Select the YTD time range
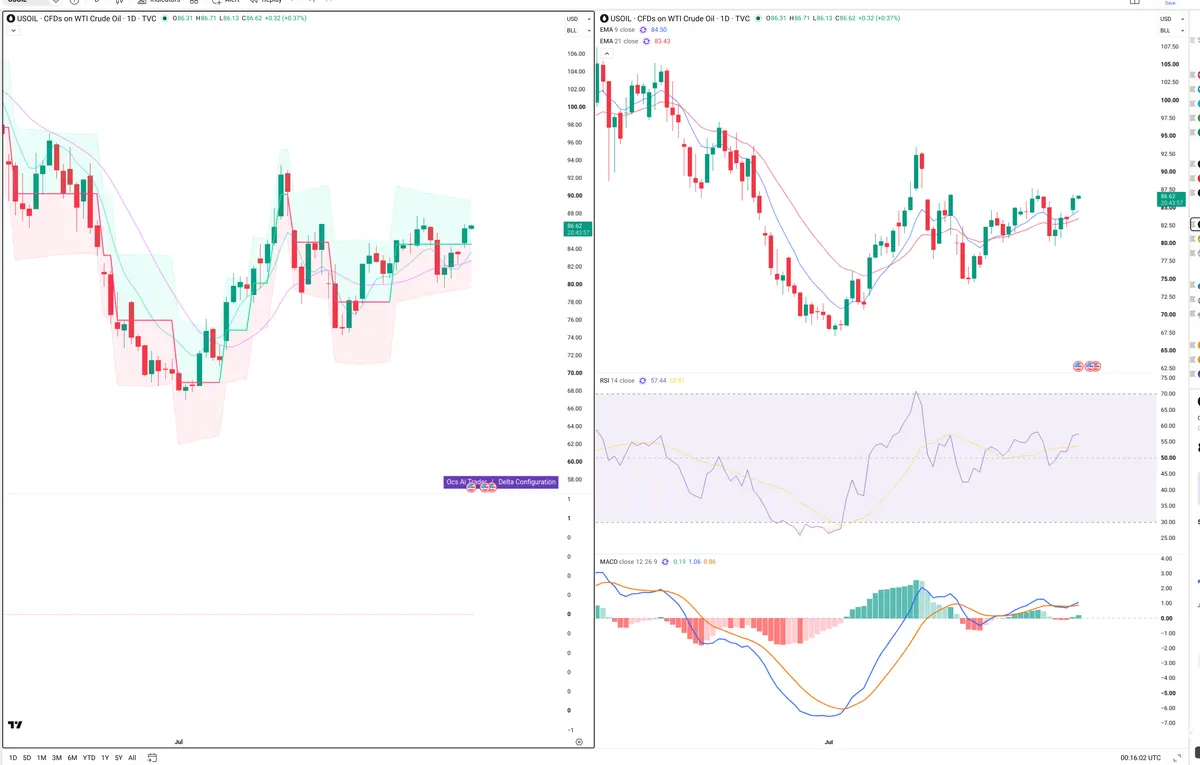The image size is (1200, 765). coord(89,758)
